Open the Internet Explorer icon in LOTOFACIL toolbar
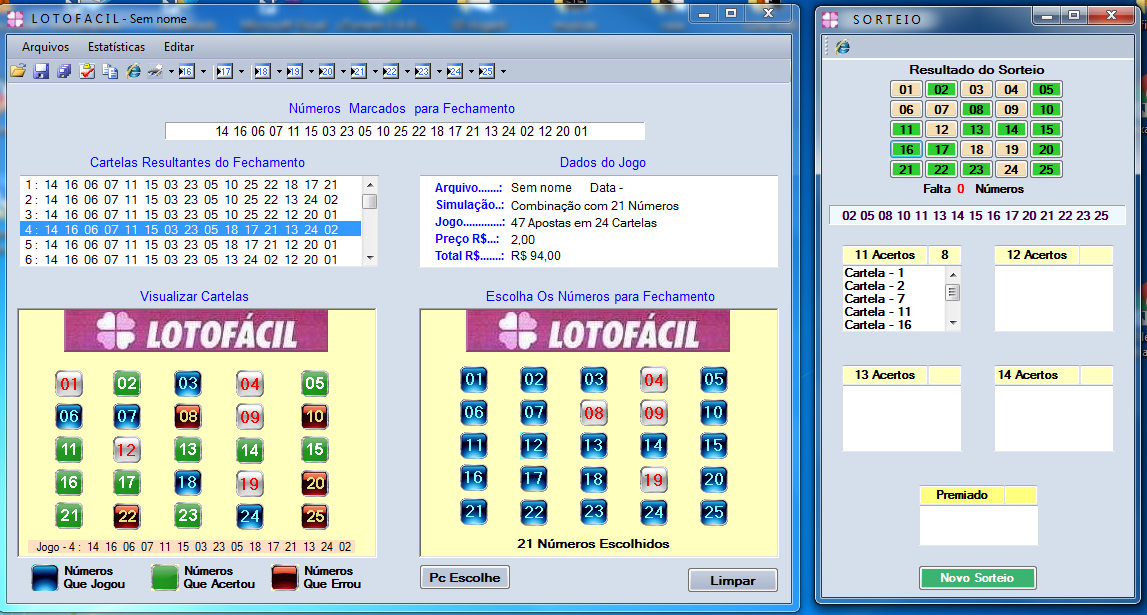The height and width of the screenshot is (615, 1147). 133,71
